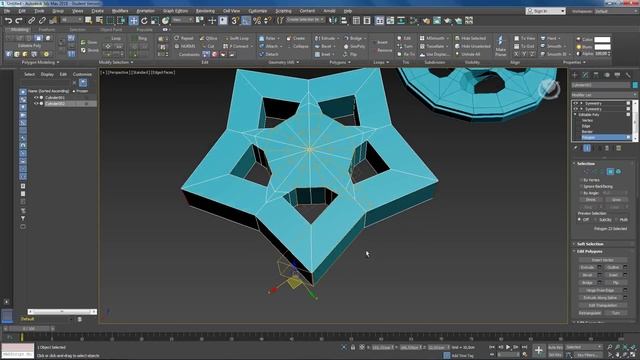This screenshot has width=640, height=360.
Task: Open the Edit menu
Action: [x=22, y=11]
